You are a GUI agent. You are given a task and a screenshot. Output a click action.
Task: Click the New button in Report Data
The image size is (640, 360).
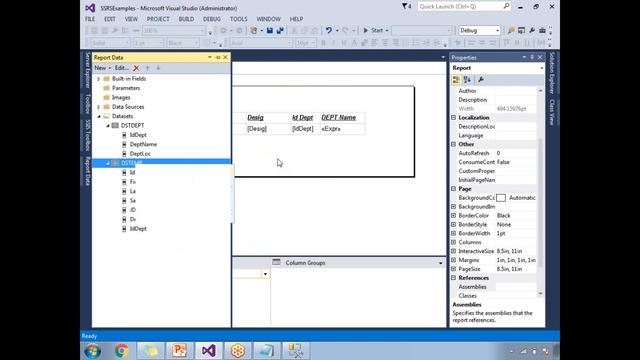102,68
